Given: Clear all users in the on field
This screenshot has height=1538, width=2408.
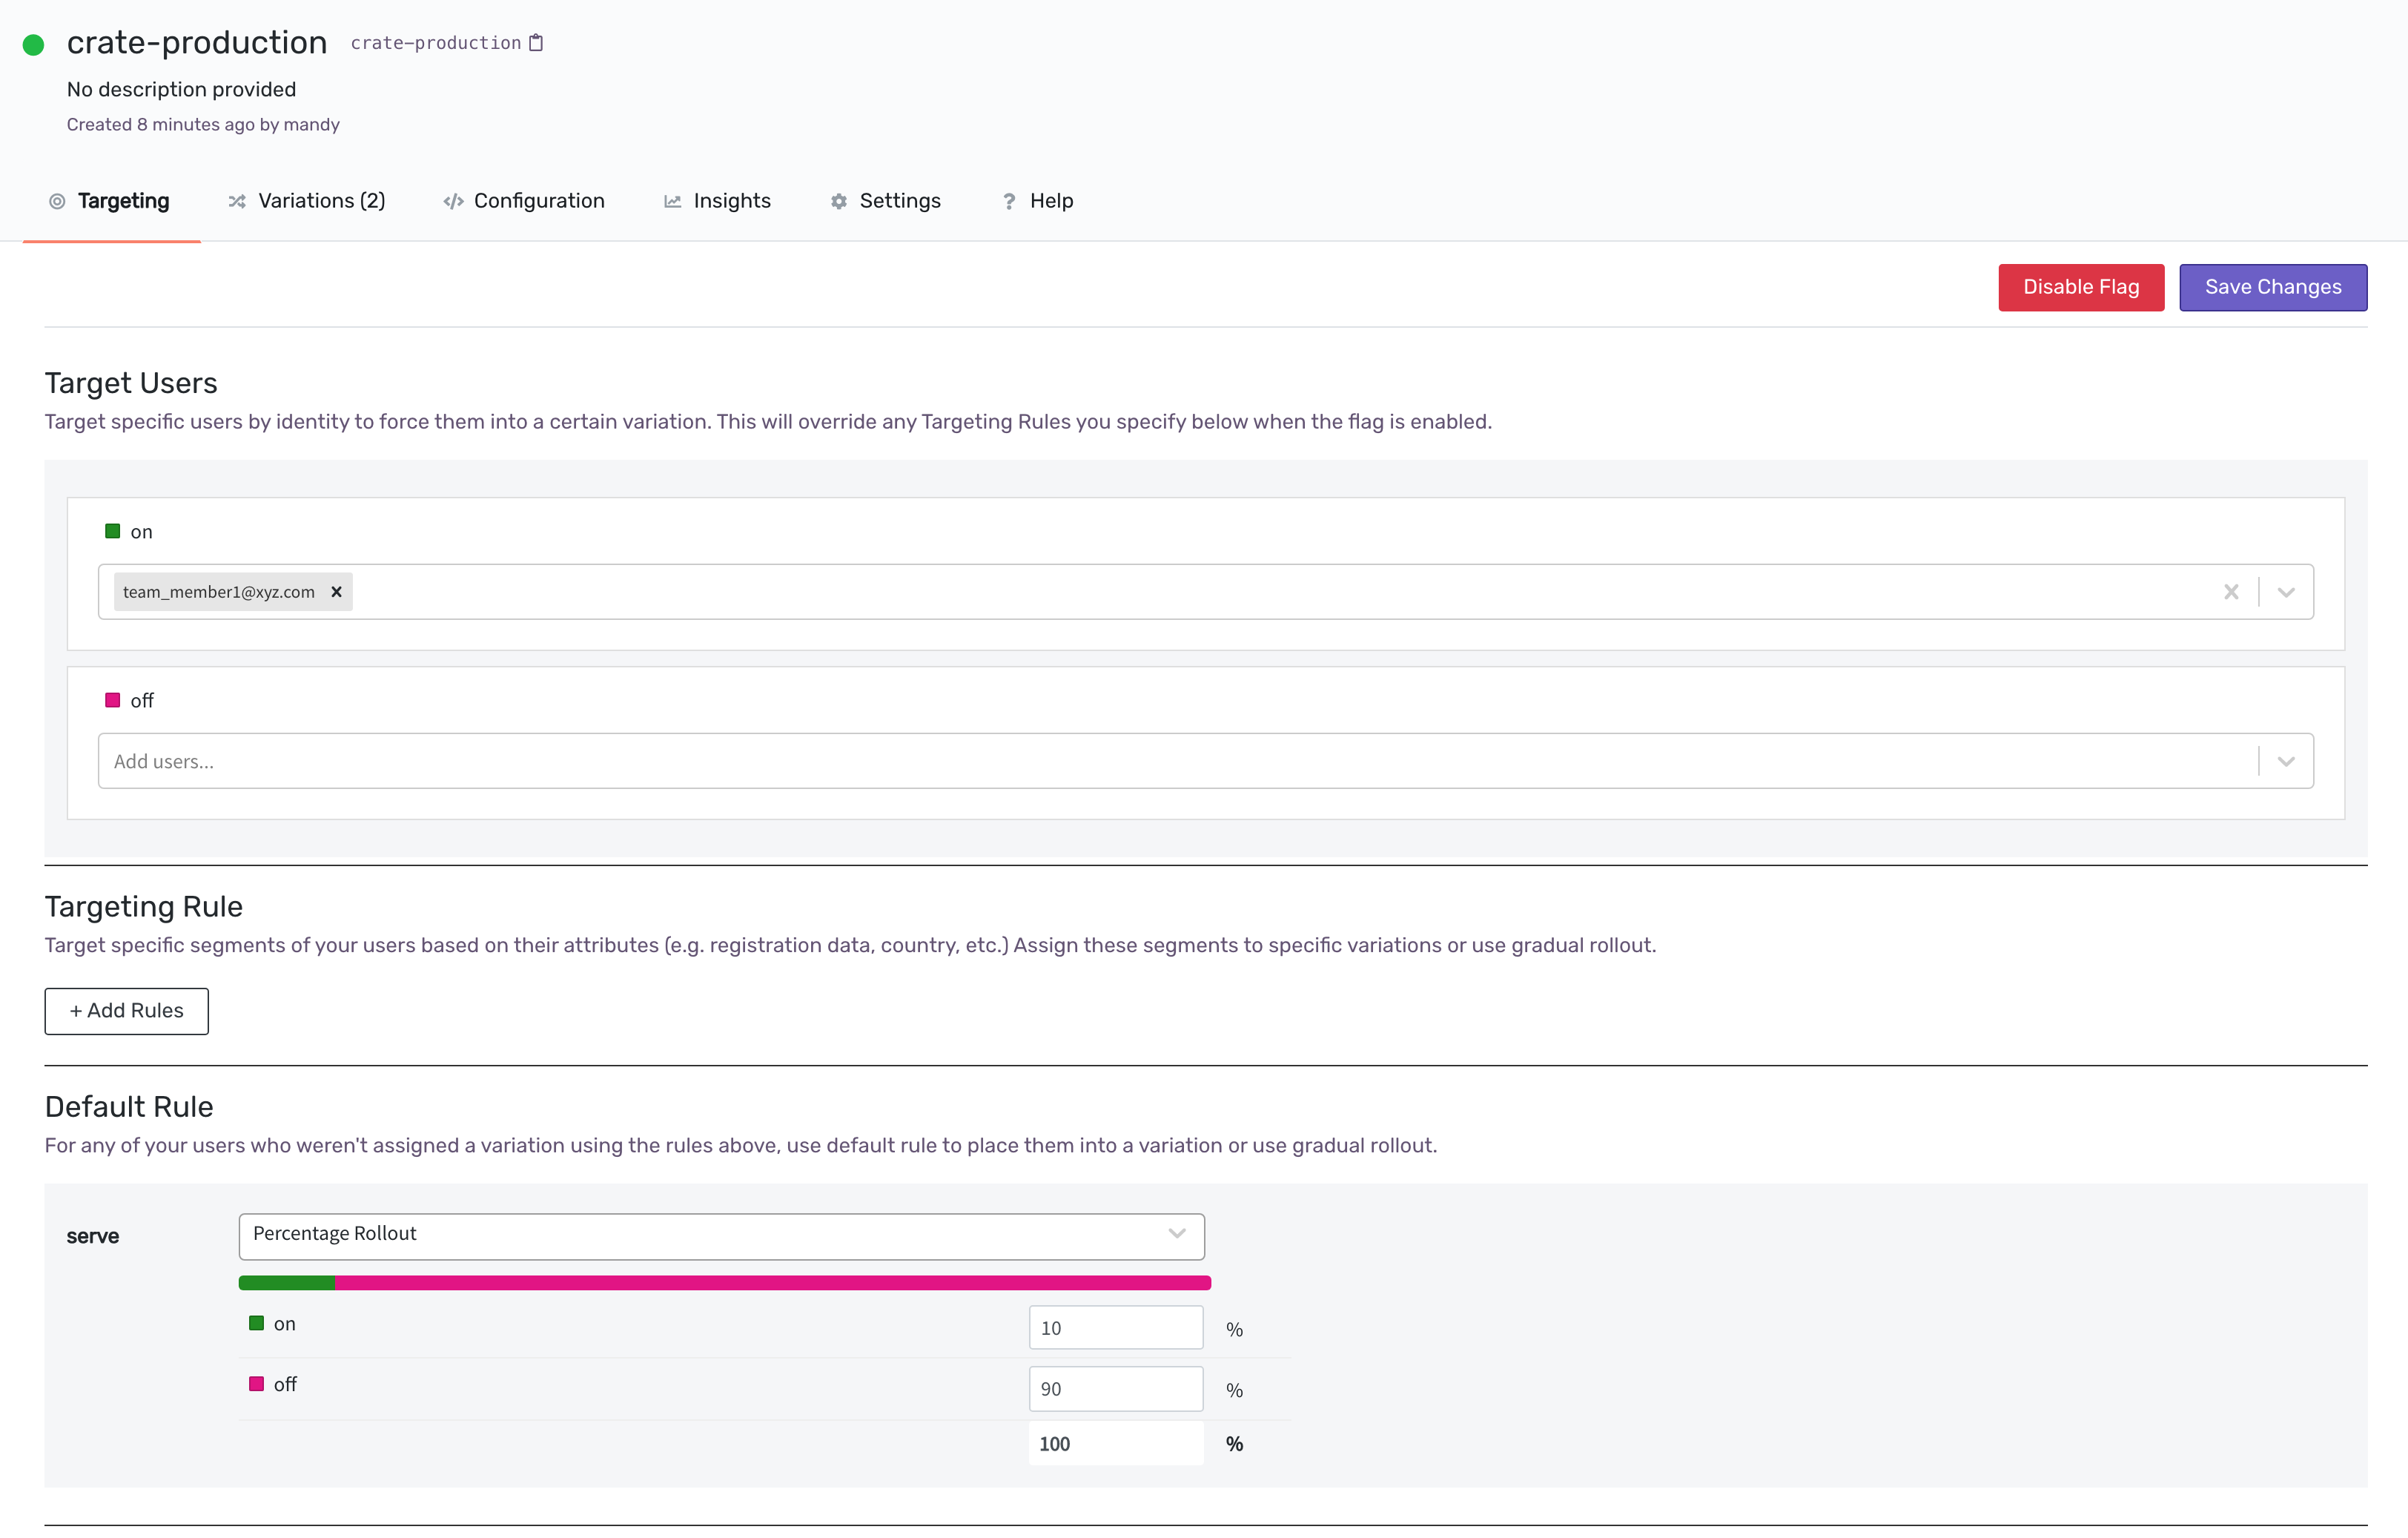Looking at the screenshot, I should pyautogui.click(x=2231, y=592).
